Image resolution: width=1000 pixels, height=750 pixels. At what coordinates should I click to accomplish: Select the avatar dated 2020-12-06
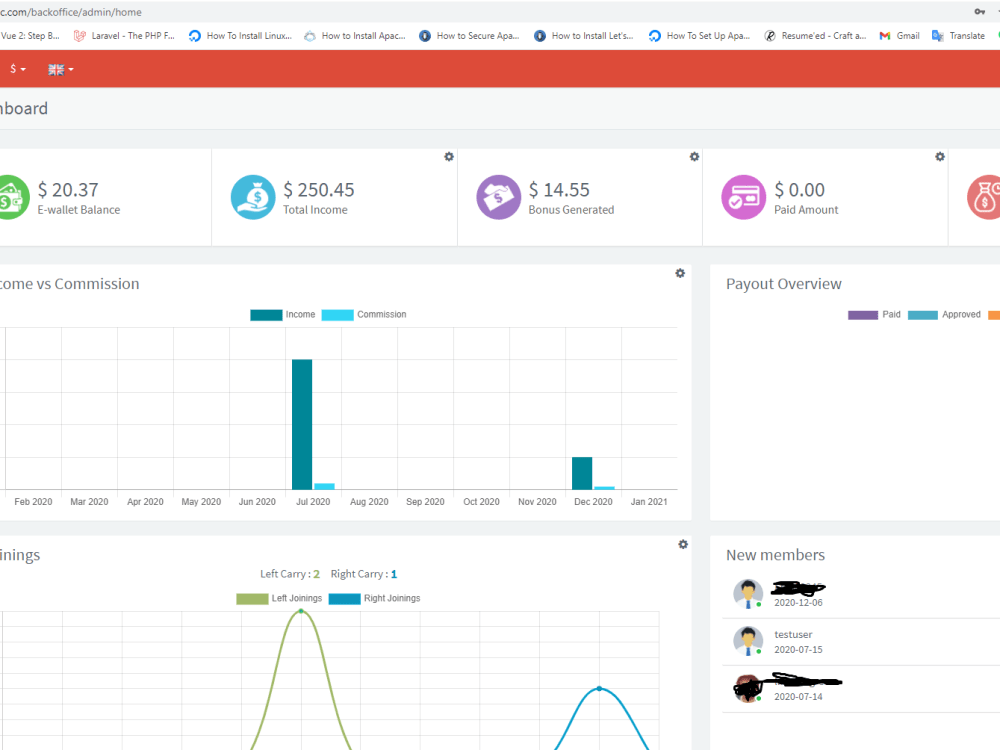coord(748,594)
